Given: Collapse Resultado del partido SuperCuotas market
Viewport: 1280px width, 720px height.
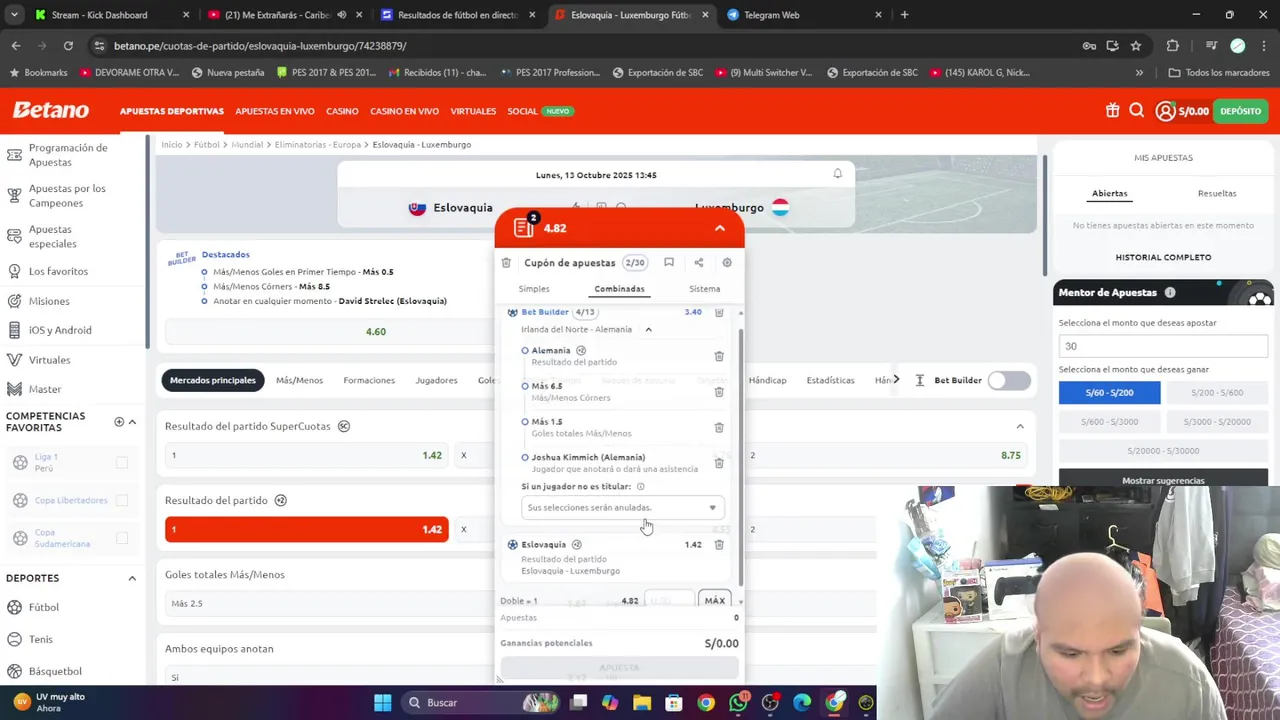Looking at the screenshot, I should click(1020, 426).
